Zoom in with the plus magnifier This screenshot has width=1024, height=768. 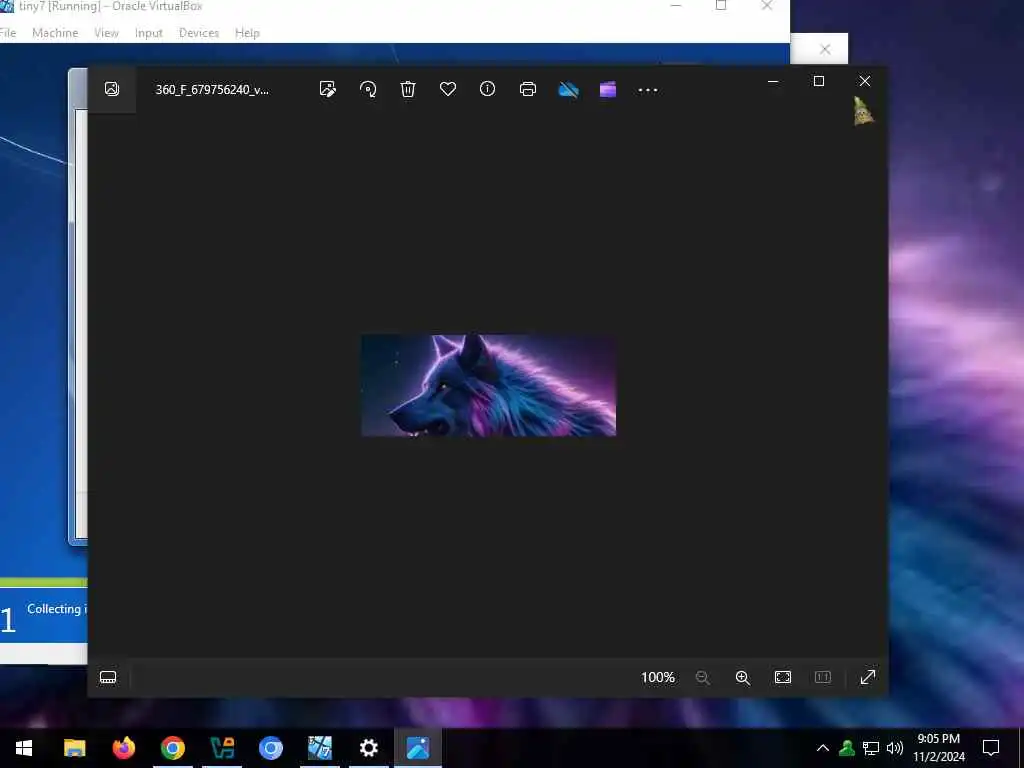pyautogui.click(x=743, y=677)
